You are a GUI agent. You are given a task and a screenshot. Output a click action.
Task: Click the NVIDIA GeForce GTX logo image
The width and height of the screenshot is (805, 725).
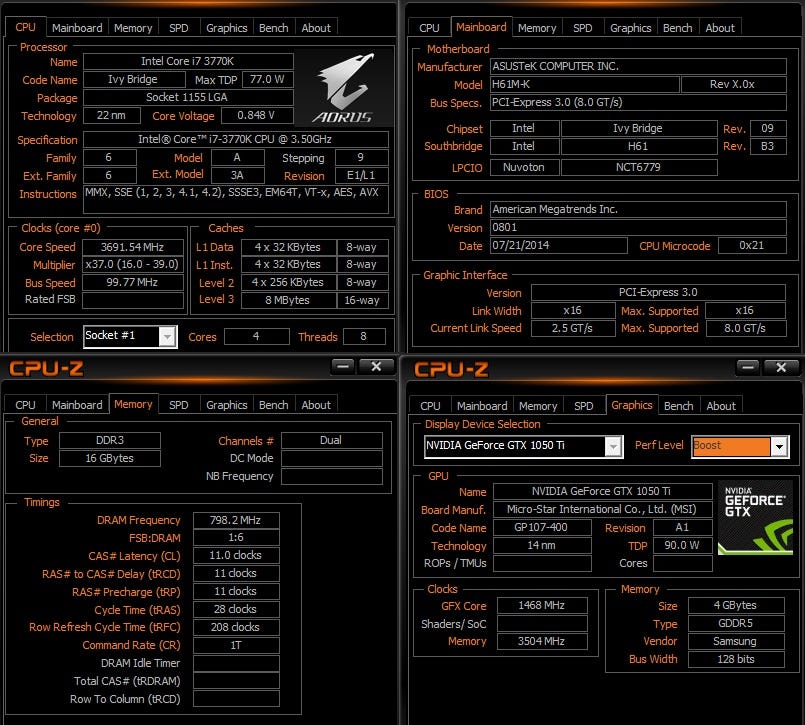point(755,518)
